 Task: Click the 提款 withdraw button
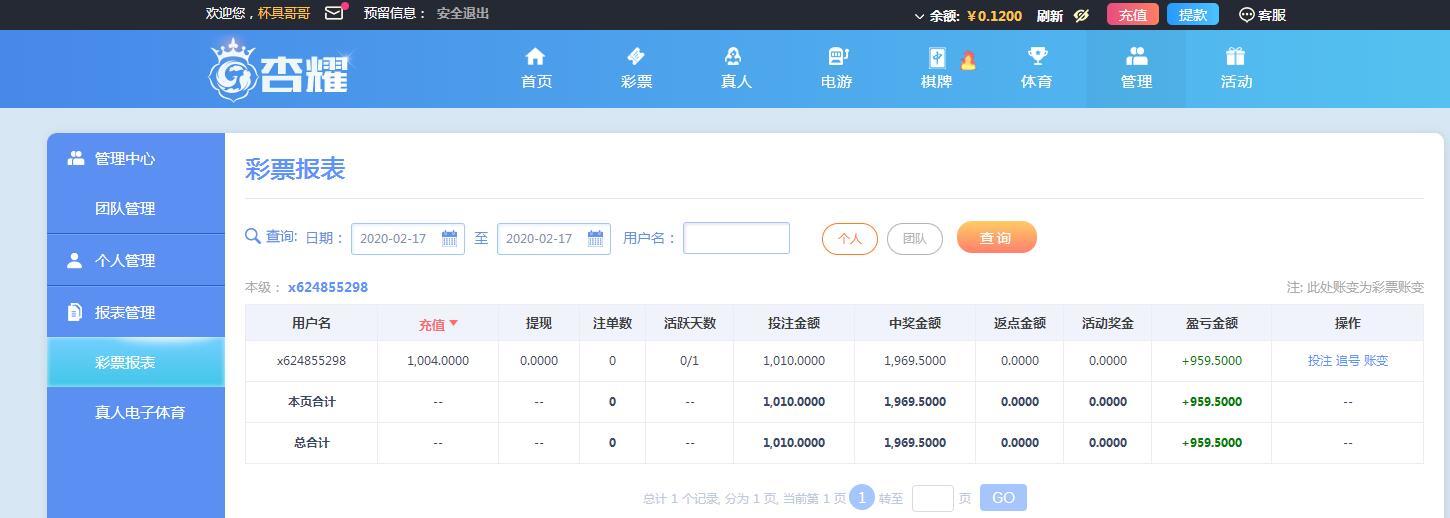(1193, 14)
